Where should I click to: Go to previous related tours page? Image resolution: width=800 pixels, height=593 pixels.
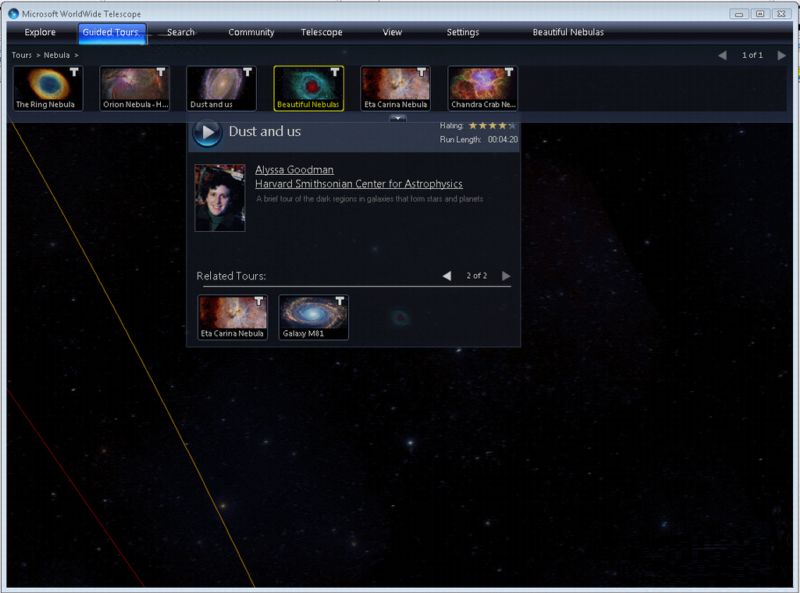click(x=447, y=276)
